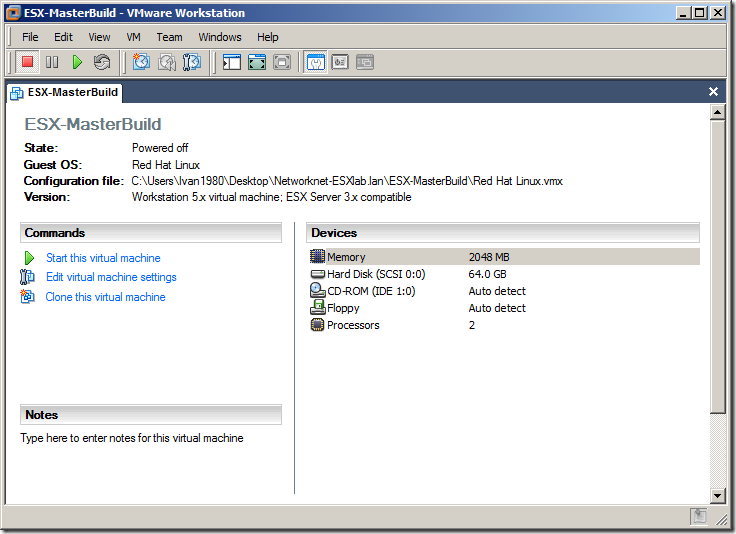Screen dimensions: 736x534
Task: Click Clone this virtual machine link
Action: click(x=105, y=297)
